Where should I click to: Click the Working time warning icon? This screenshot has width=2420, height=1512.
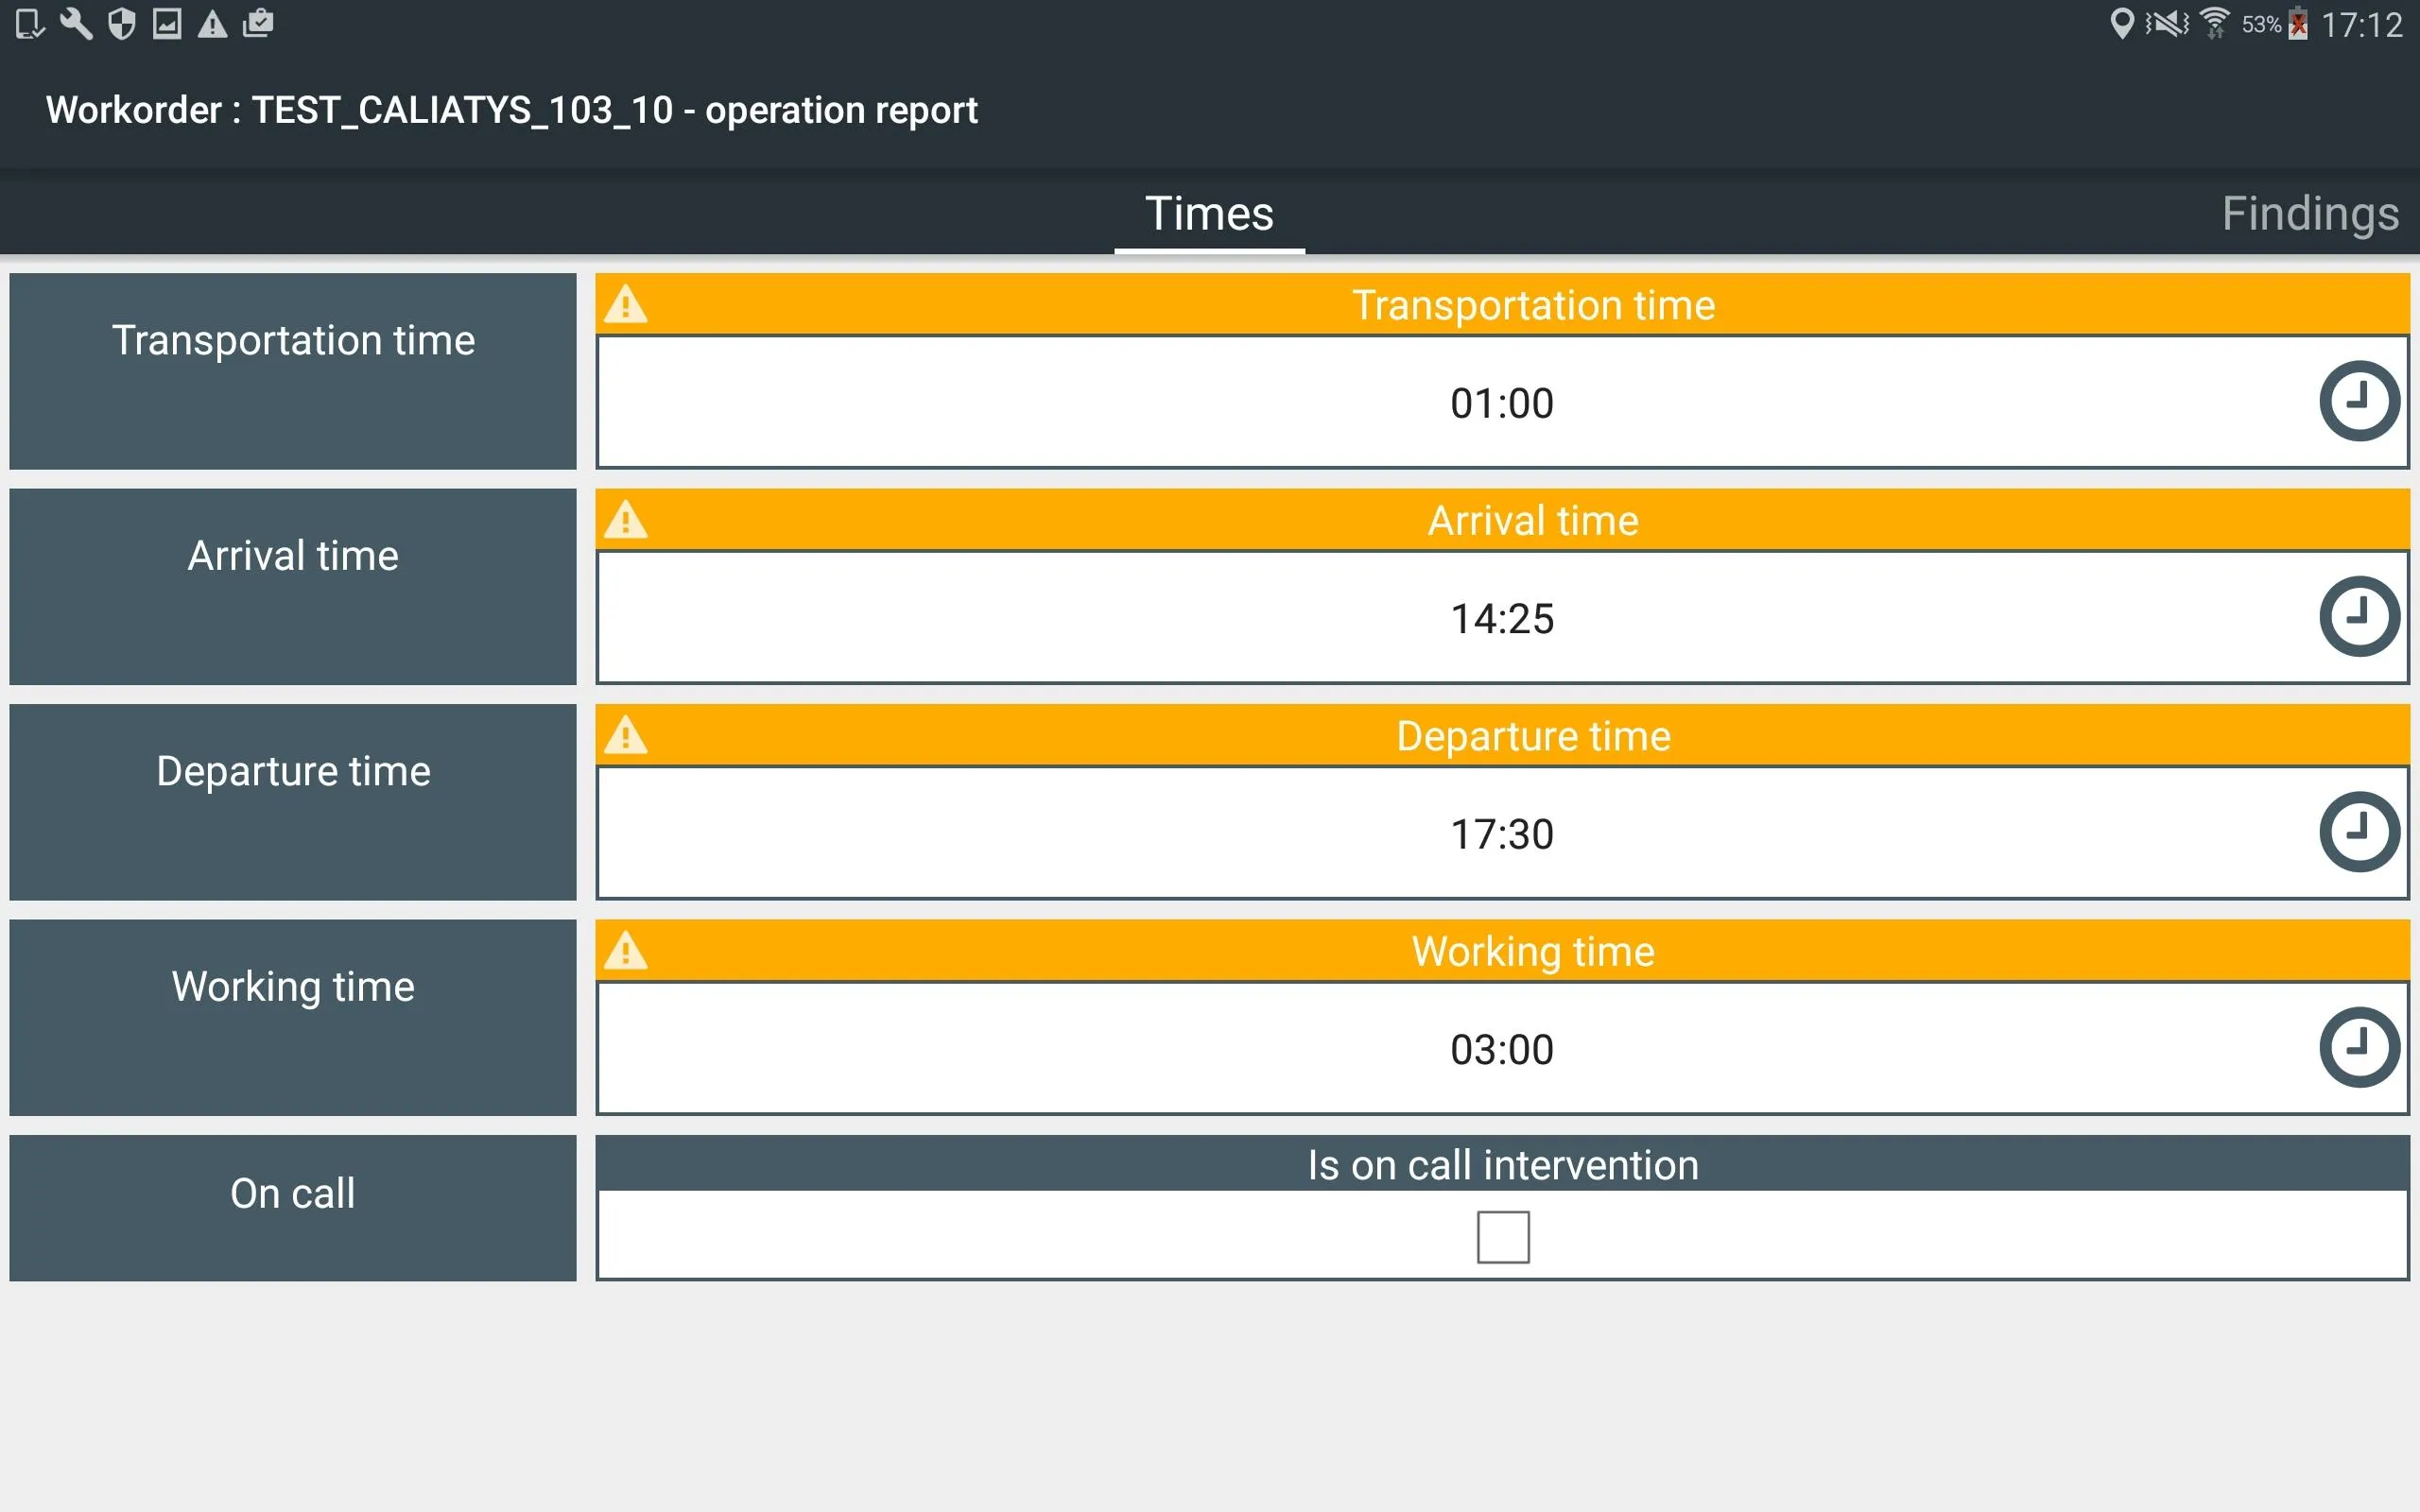626,951
